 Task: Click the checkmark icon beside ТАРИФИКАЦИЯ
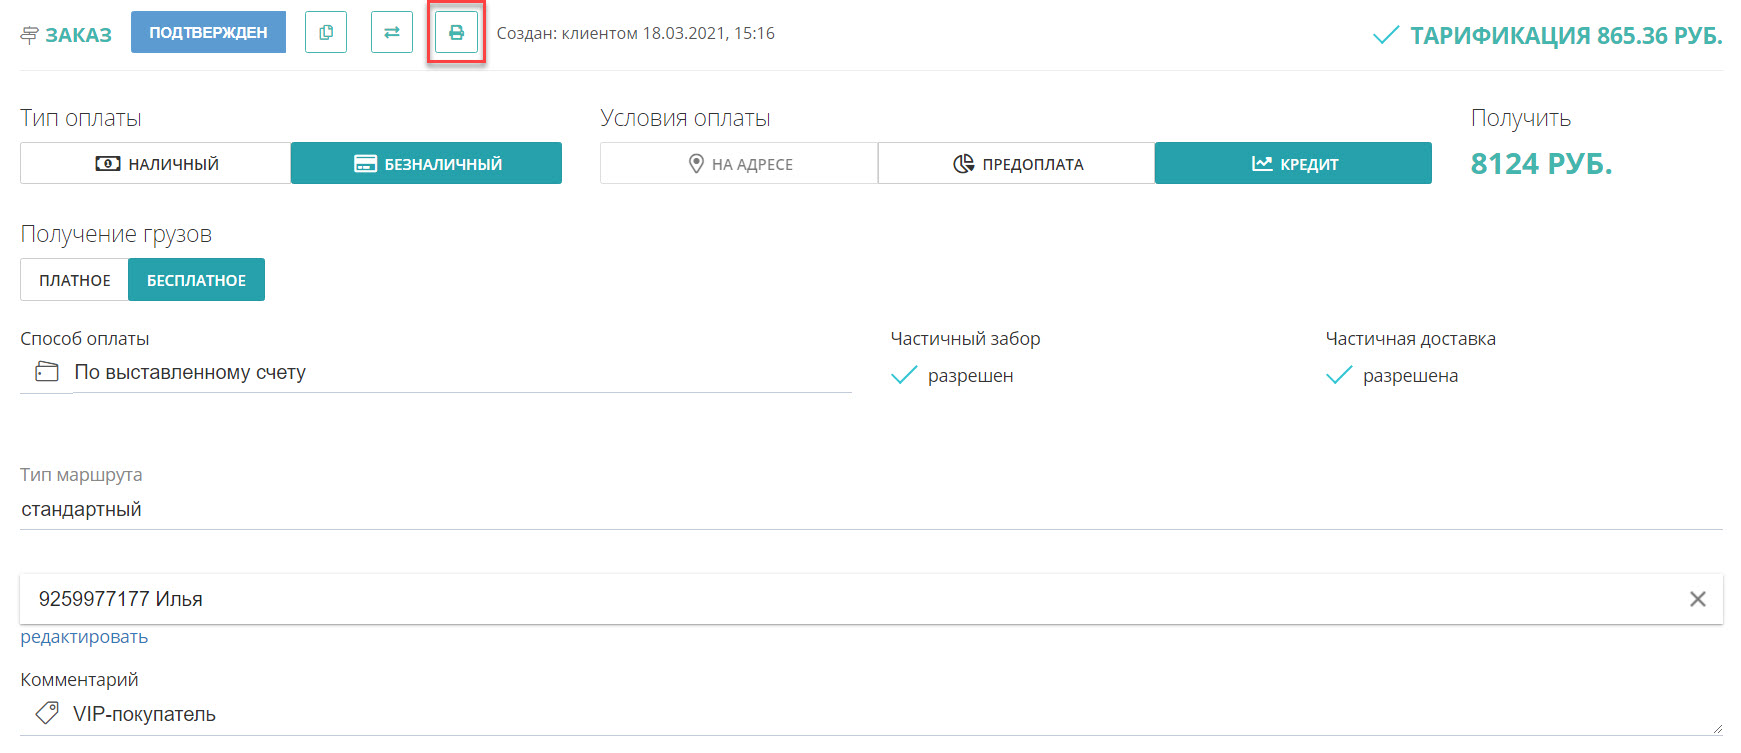(x=1386, y=35)
